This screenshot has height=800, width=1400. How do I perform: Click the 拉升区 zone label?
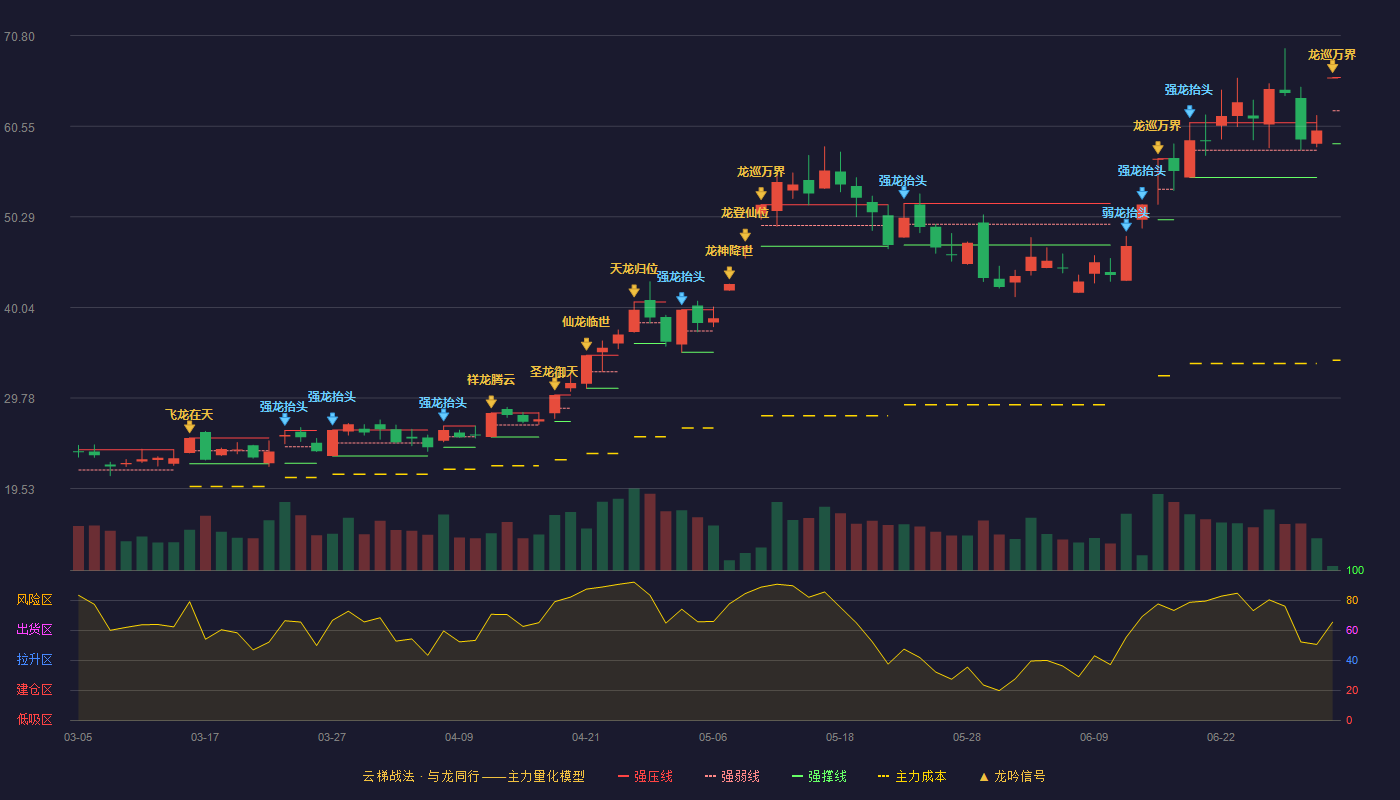tap(35, 660)
